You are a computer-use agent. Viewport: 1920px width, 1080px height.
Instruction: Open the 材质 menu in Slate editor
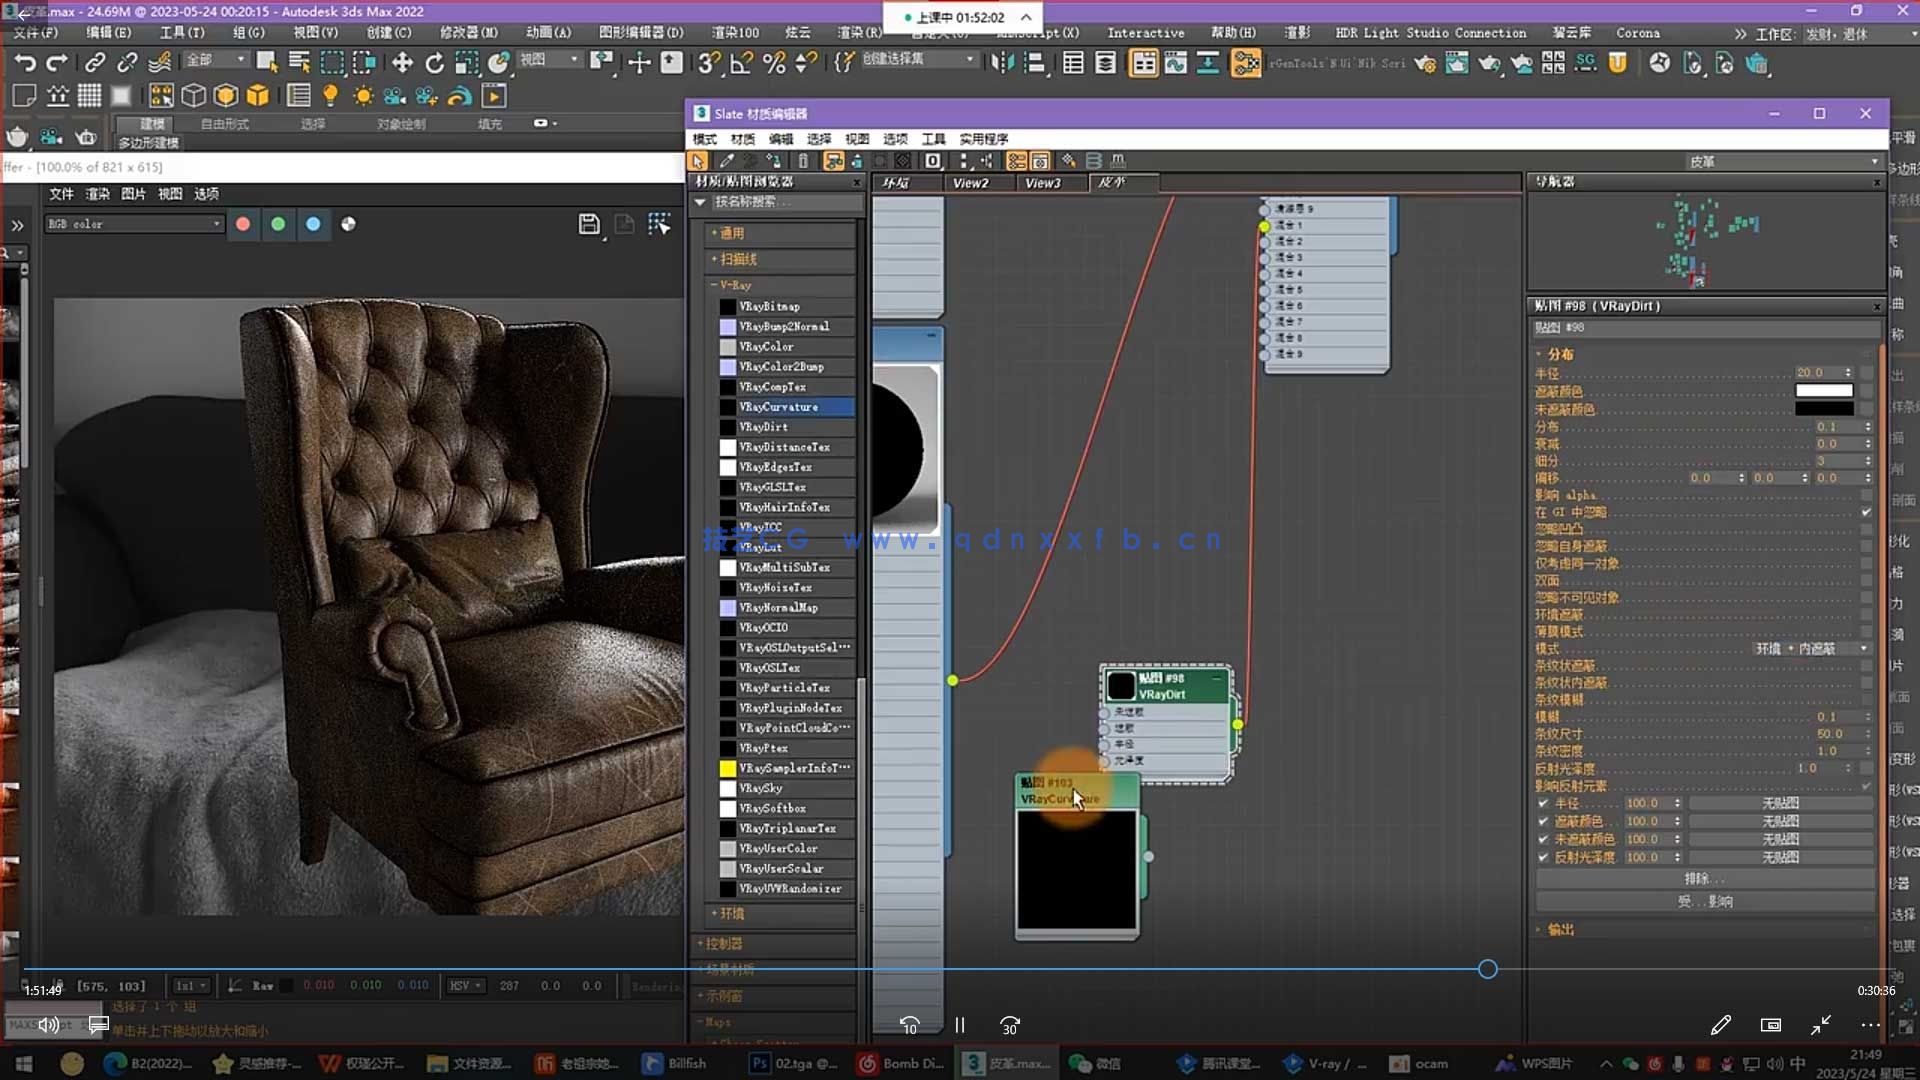coord(742,139)
